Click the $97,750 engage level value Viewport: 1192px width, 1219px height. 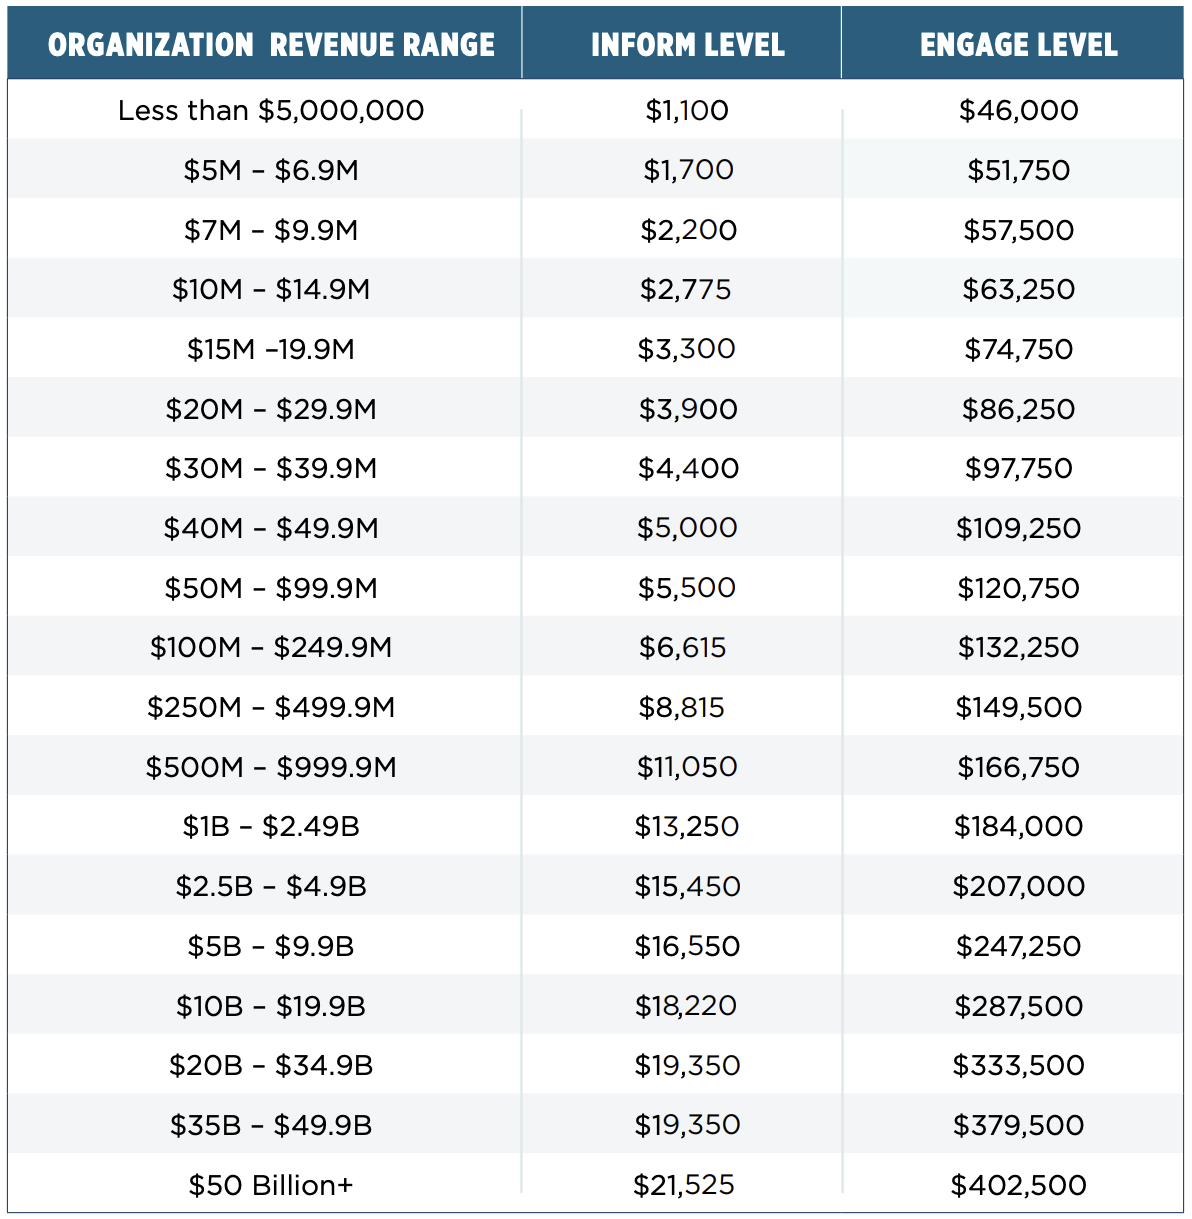click(1019, 468)
